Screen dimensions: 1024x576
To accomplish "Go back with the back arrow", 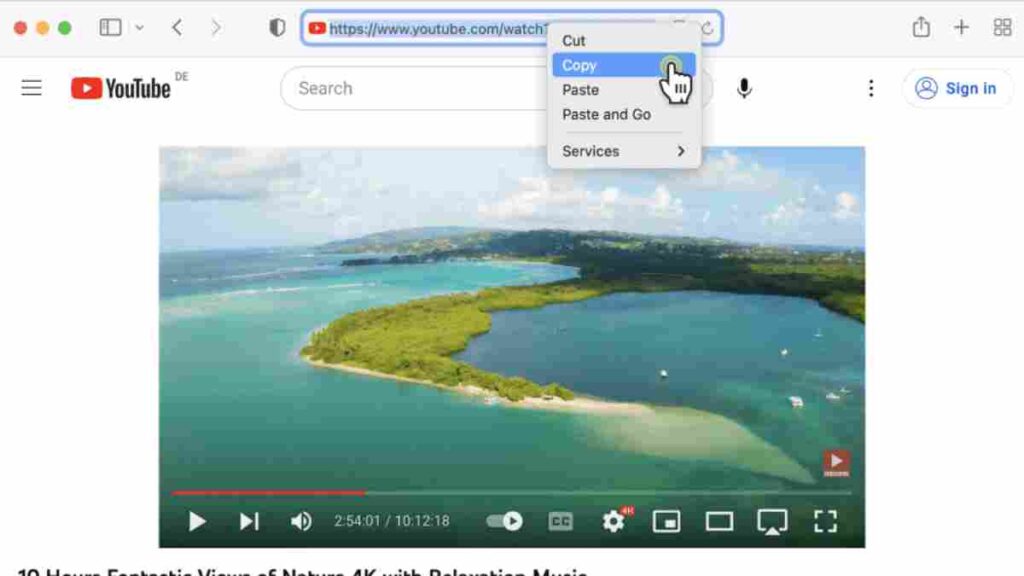I will [x=177, y=27].
